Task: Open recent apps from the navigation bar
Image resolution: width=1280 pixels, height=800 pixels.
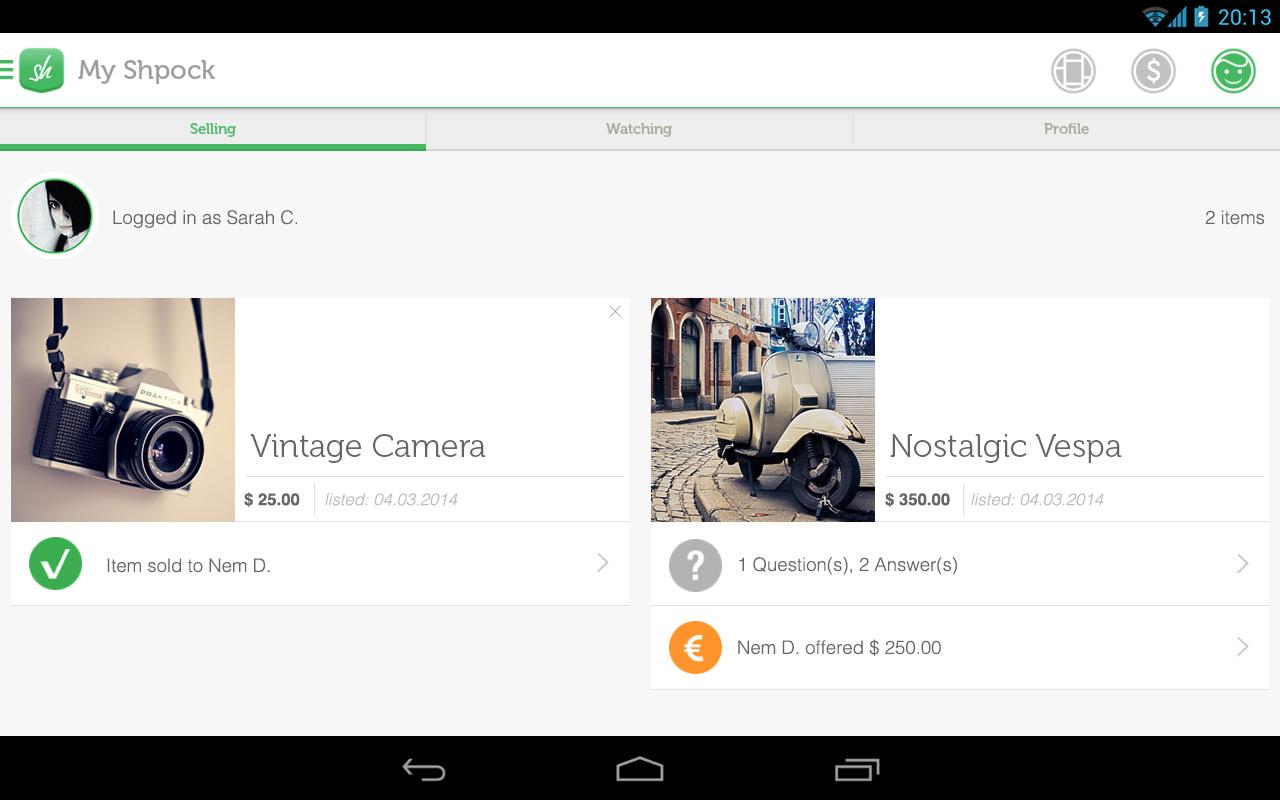Action: pyautogui.click(x=854, y=769)
